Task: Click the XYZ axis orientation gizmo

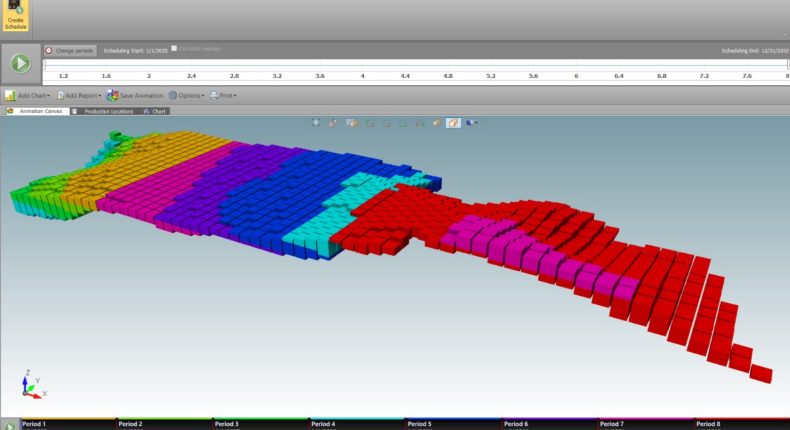Action: 33,385
